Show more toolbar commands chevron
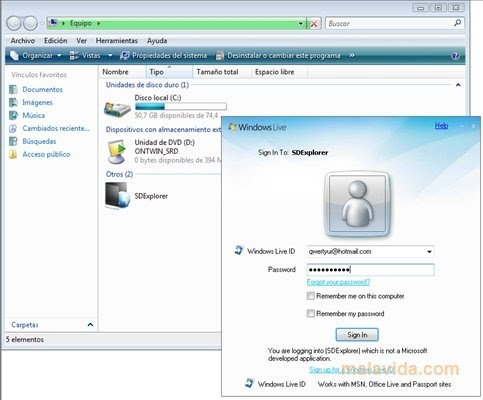The width and height of the screenshot is (483, 400). [352, 56]
